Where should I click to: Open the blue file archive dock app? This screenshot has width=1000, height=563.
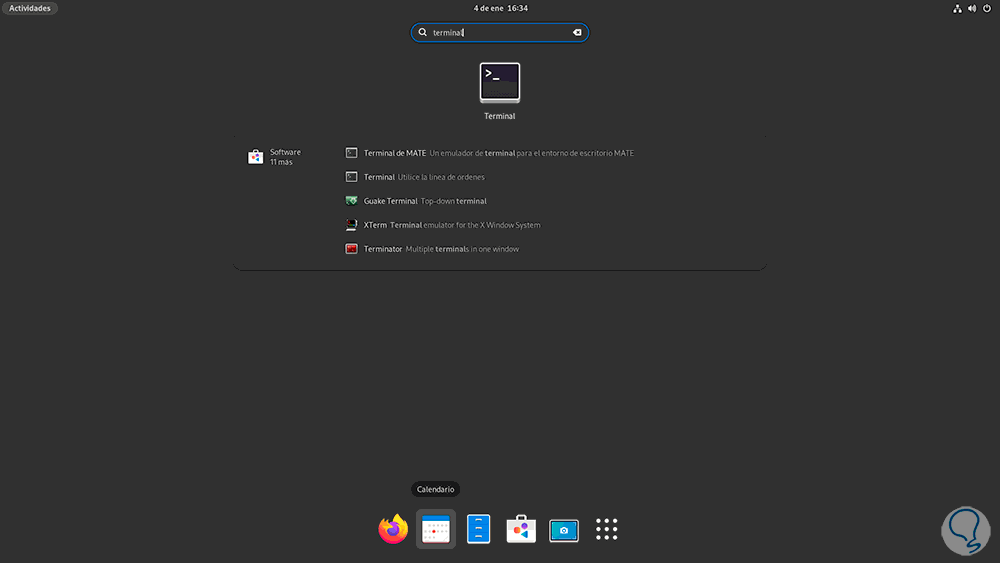(x=478, y=529)
